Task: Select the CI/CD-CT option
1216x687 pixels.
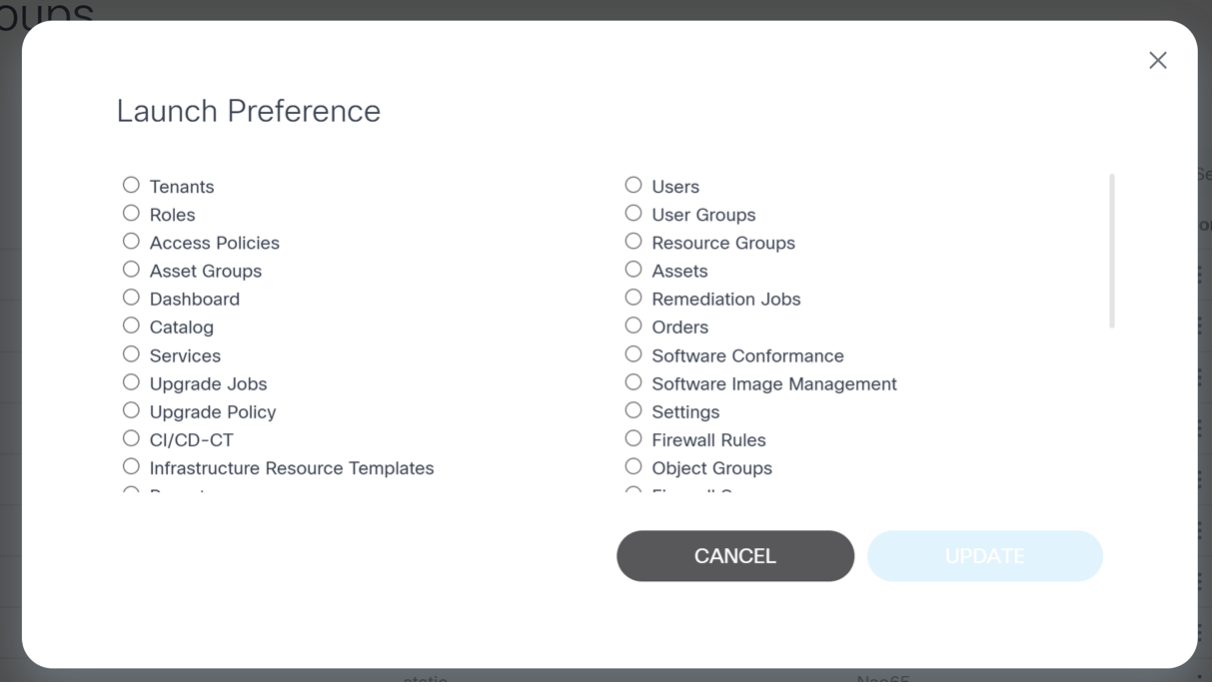Action: 131,438
